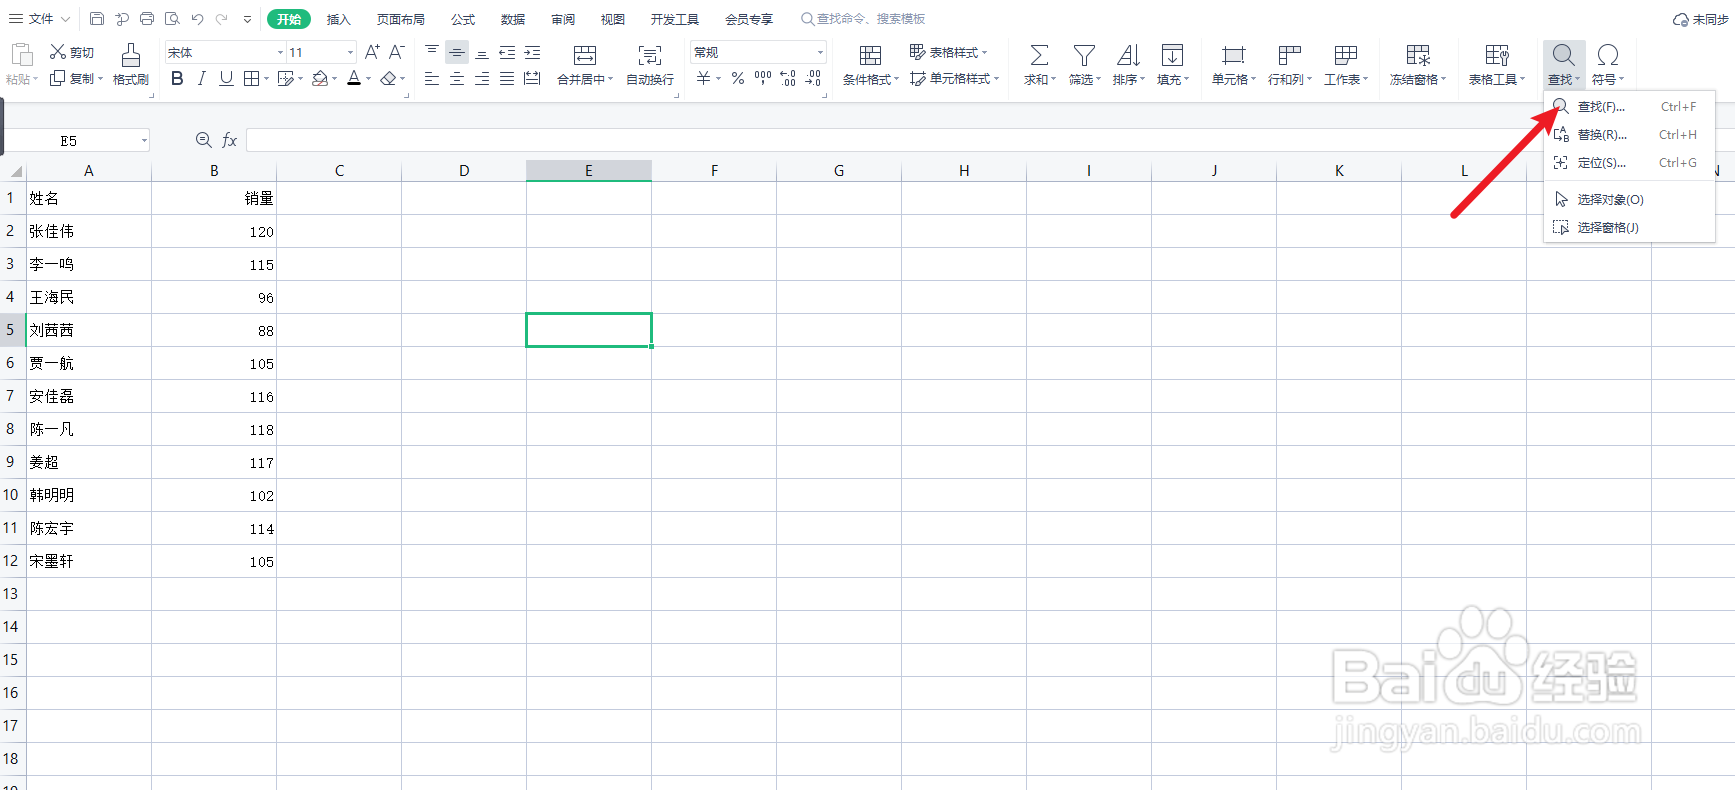This screenshot has height=790, width=1735.
Task: Cut selection with 剪切
Action: (x=72, y=52)
